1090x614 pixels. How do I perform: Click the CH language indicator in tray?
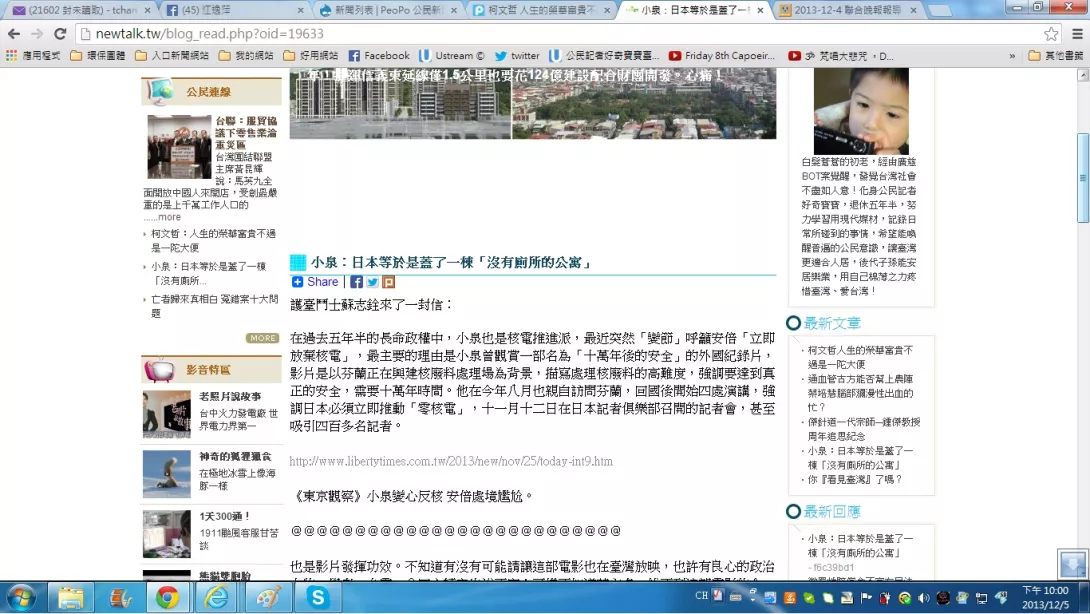pos(701,596)
